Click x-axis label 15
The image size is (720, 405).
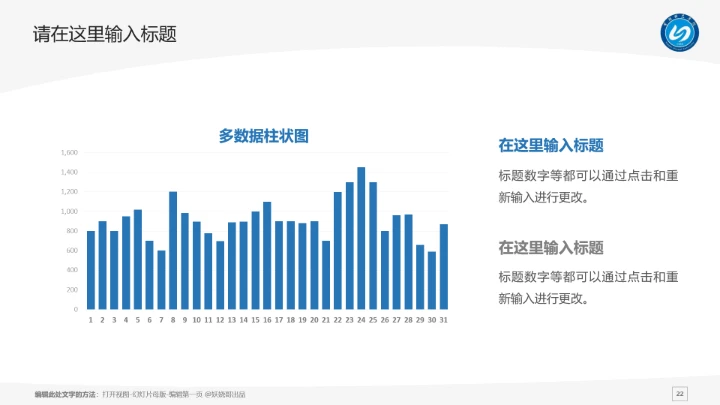click(x=255, y=320)
